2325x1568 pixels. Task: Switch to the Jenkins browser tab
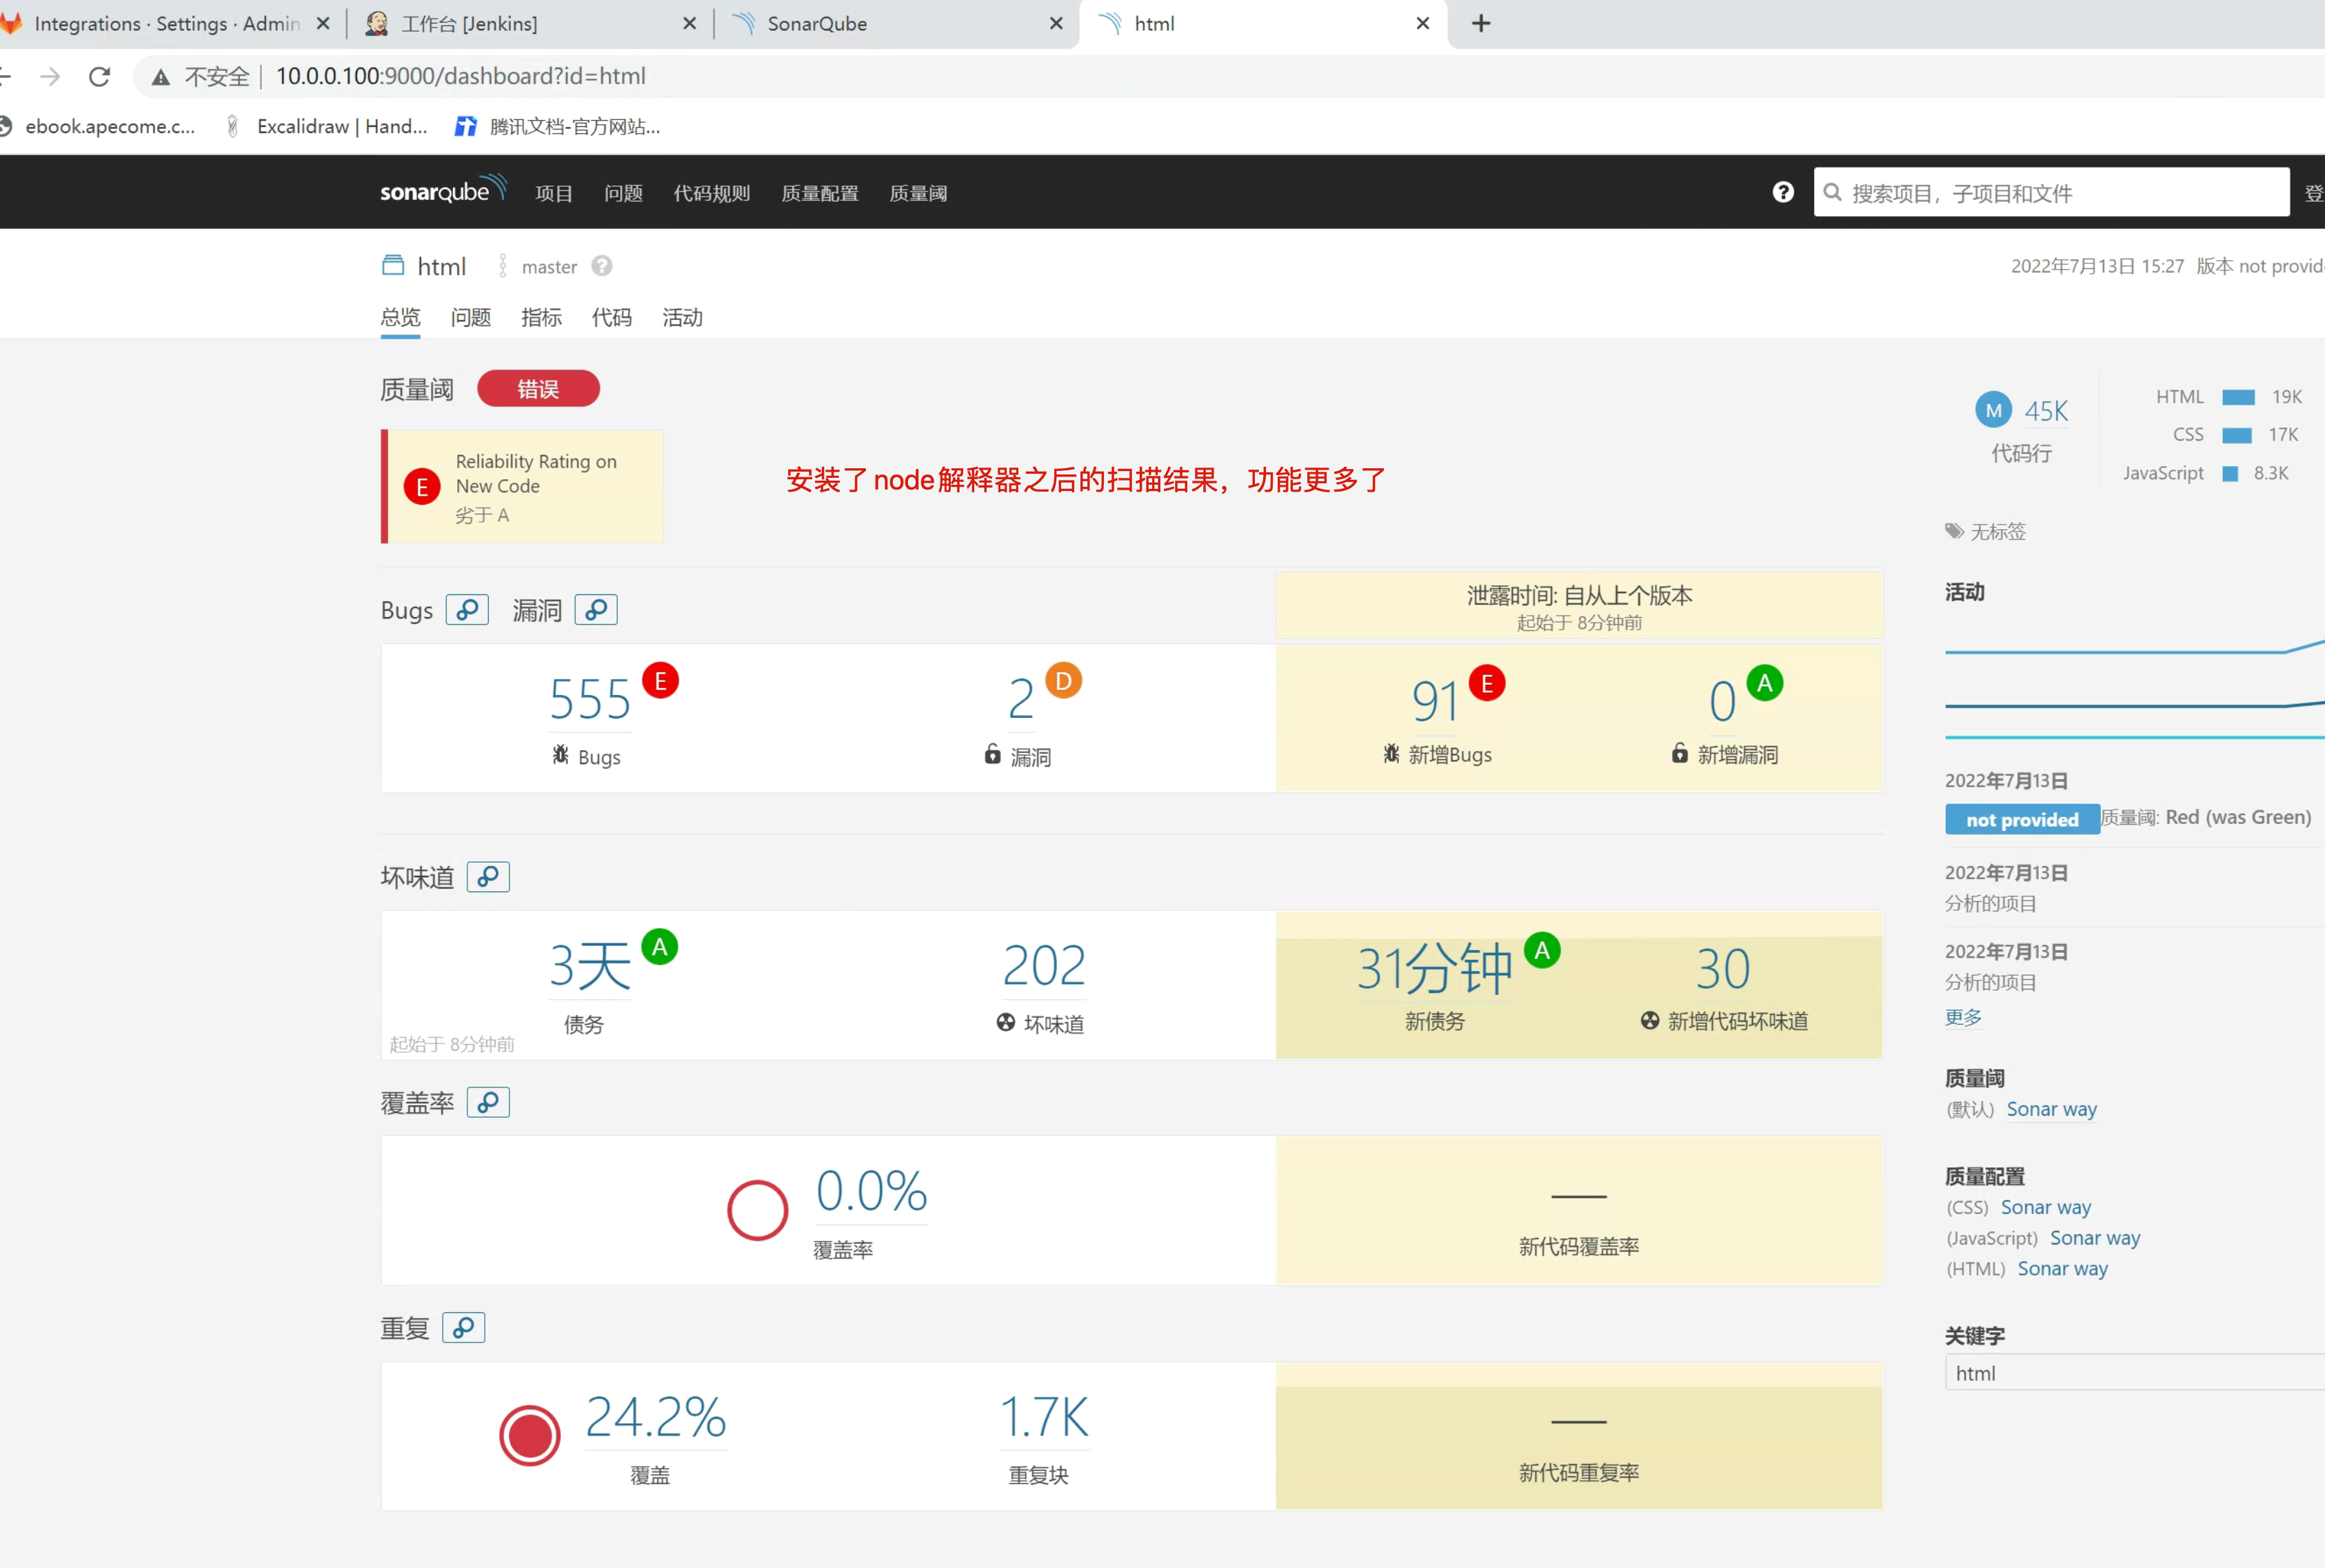[x=531, y=24]
